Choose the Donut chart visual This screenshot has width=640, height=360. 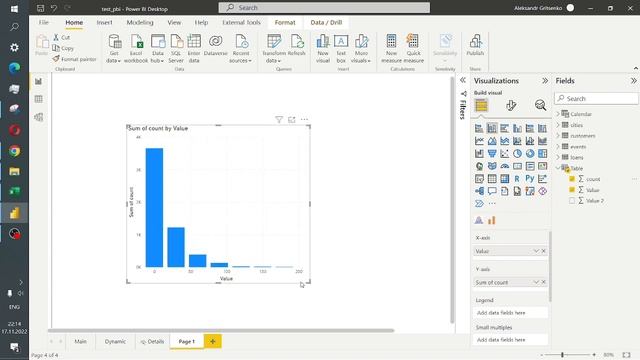tap(530, 154)
